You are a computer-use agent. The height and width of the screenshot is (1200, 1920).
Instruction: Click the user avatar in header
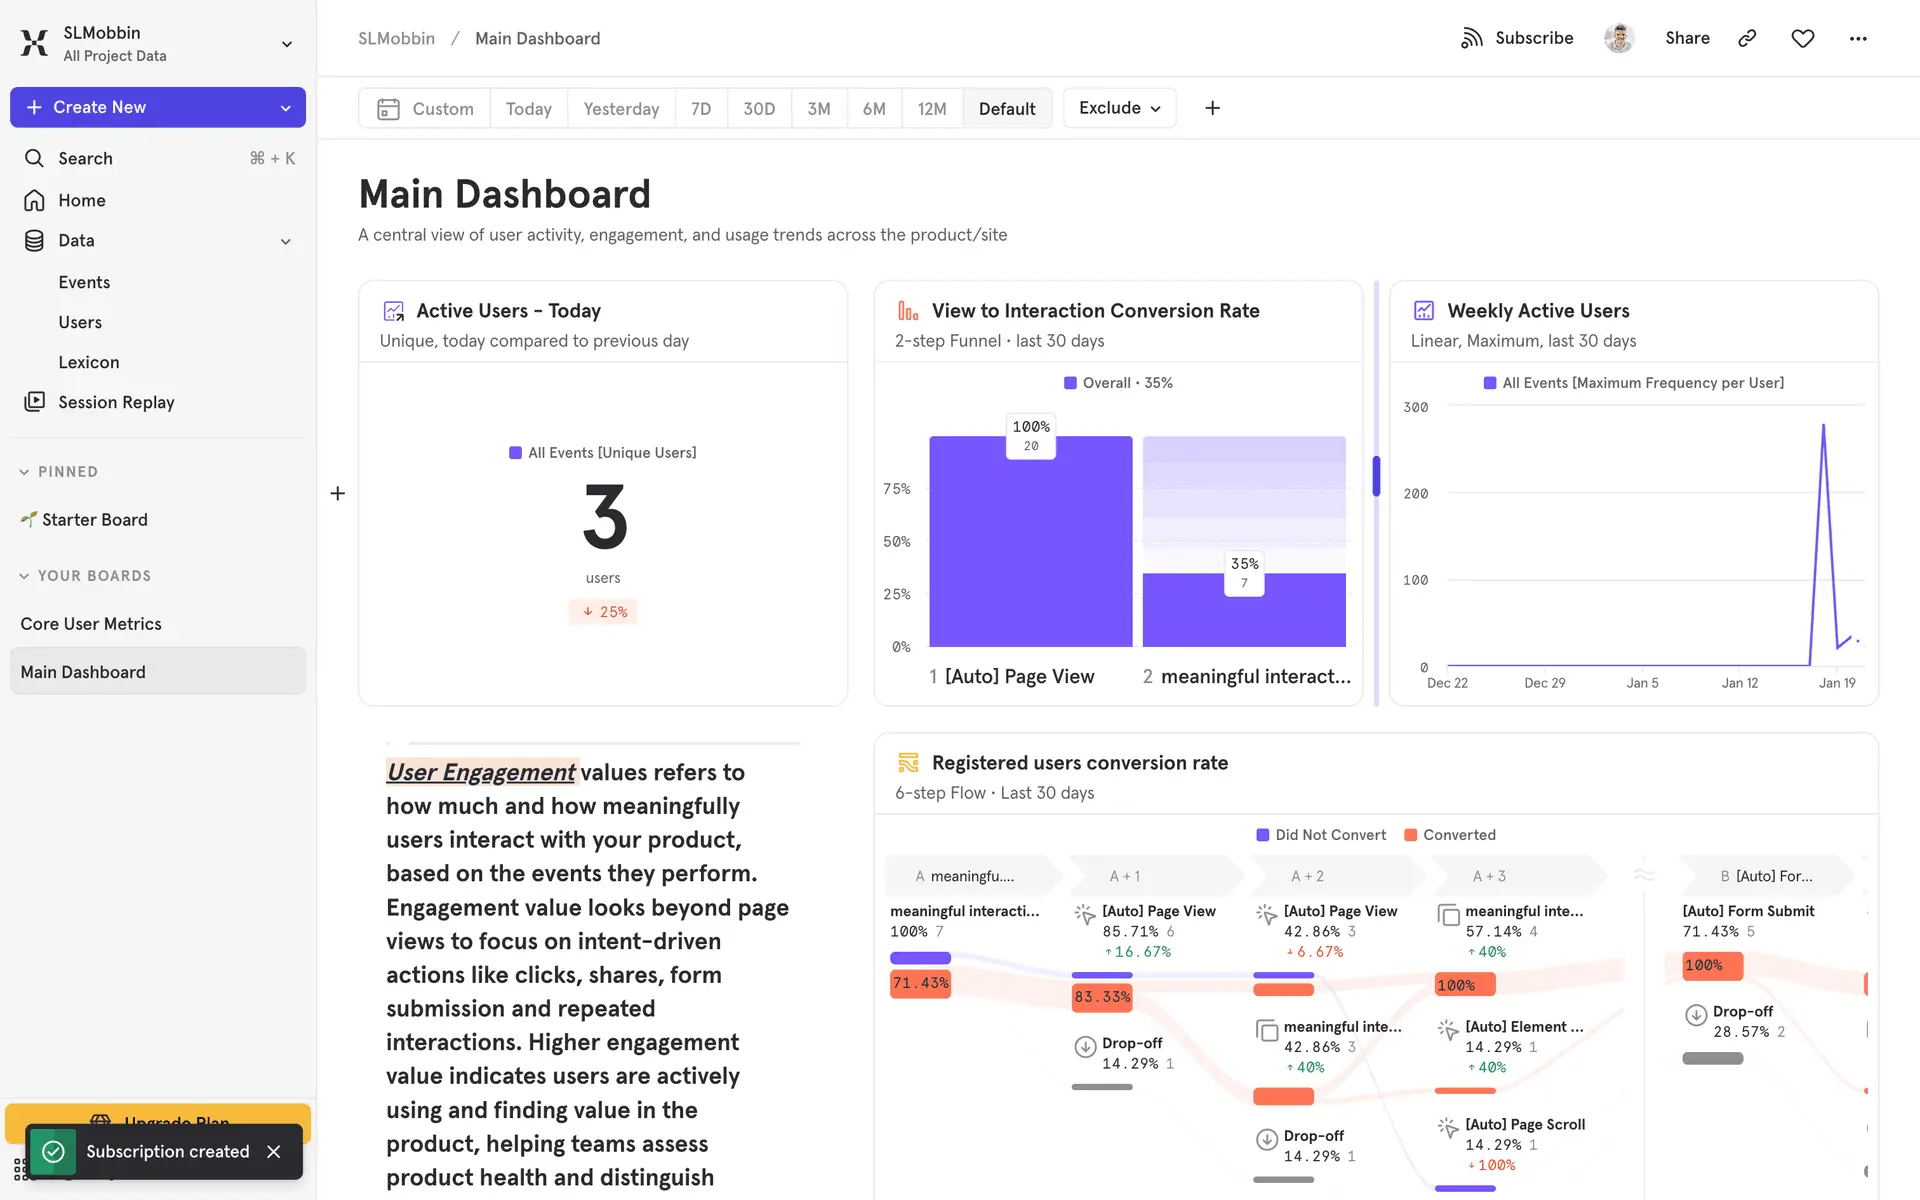coord(1618,38)
